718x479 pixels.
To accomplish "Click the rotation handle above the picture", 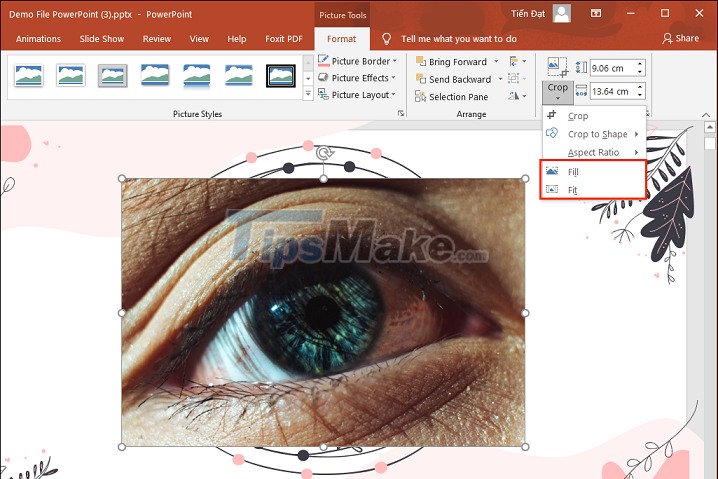I will coord(324,152).
